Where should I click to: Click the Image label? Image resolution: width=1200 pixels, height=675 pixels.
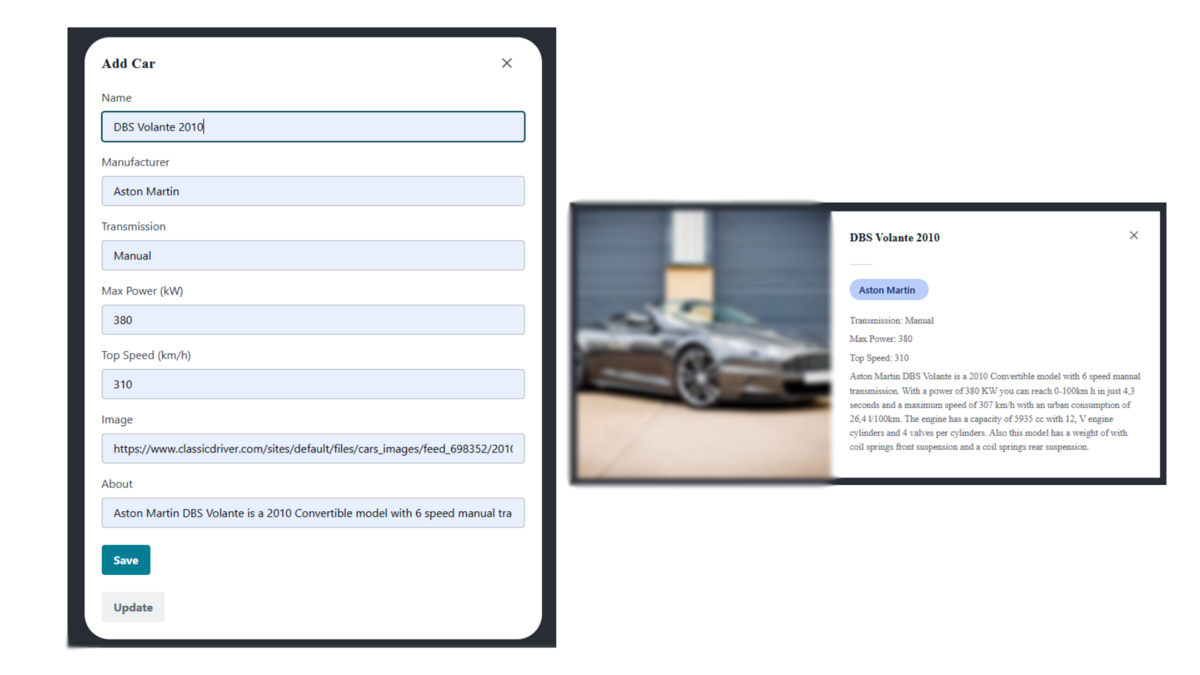(117, 420)
